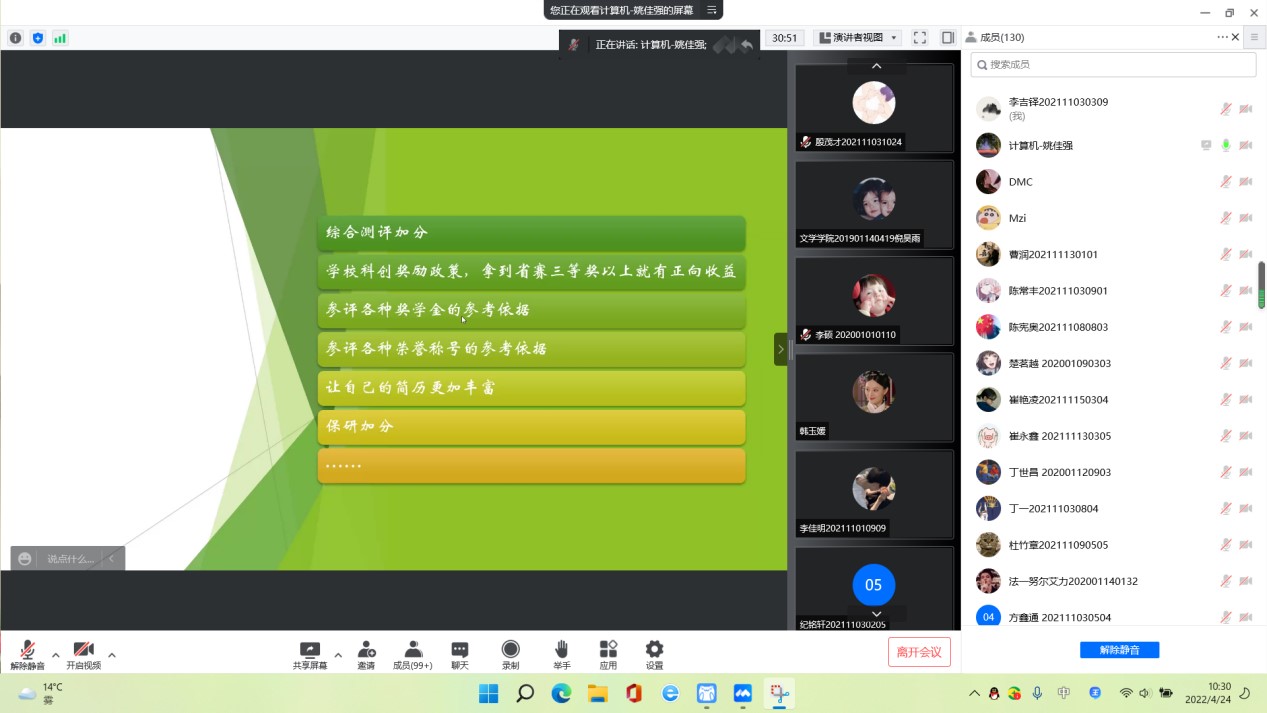The height and width of the screenshot is (713, 1267).
Task: Select member 楚茗越 202001090303
Action: [x=1113, y=363]
